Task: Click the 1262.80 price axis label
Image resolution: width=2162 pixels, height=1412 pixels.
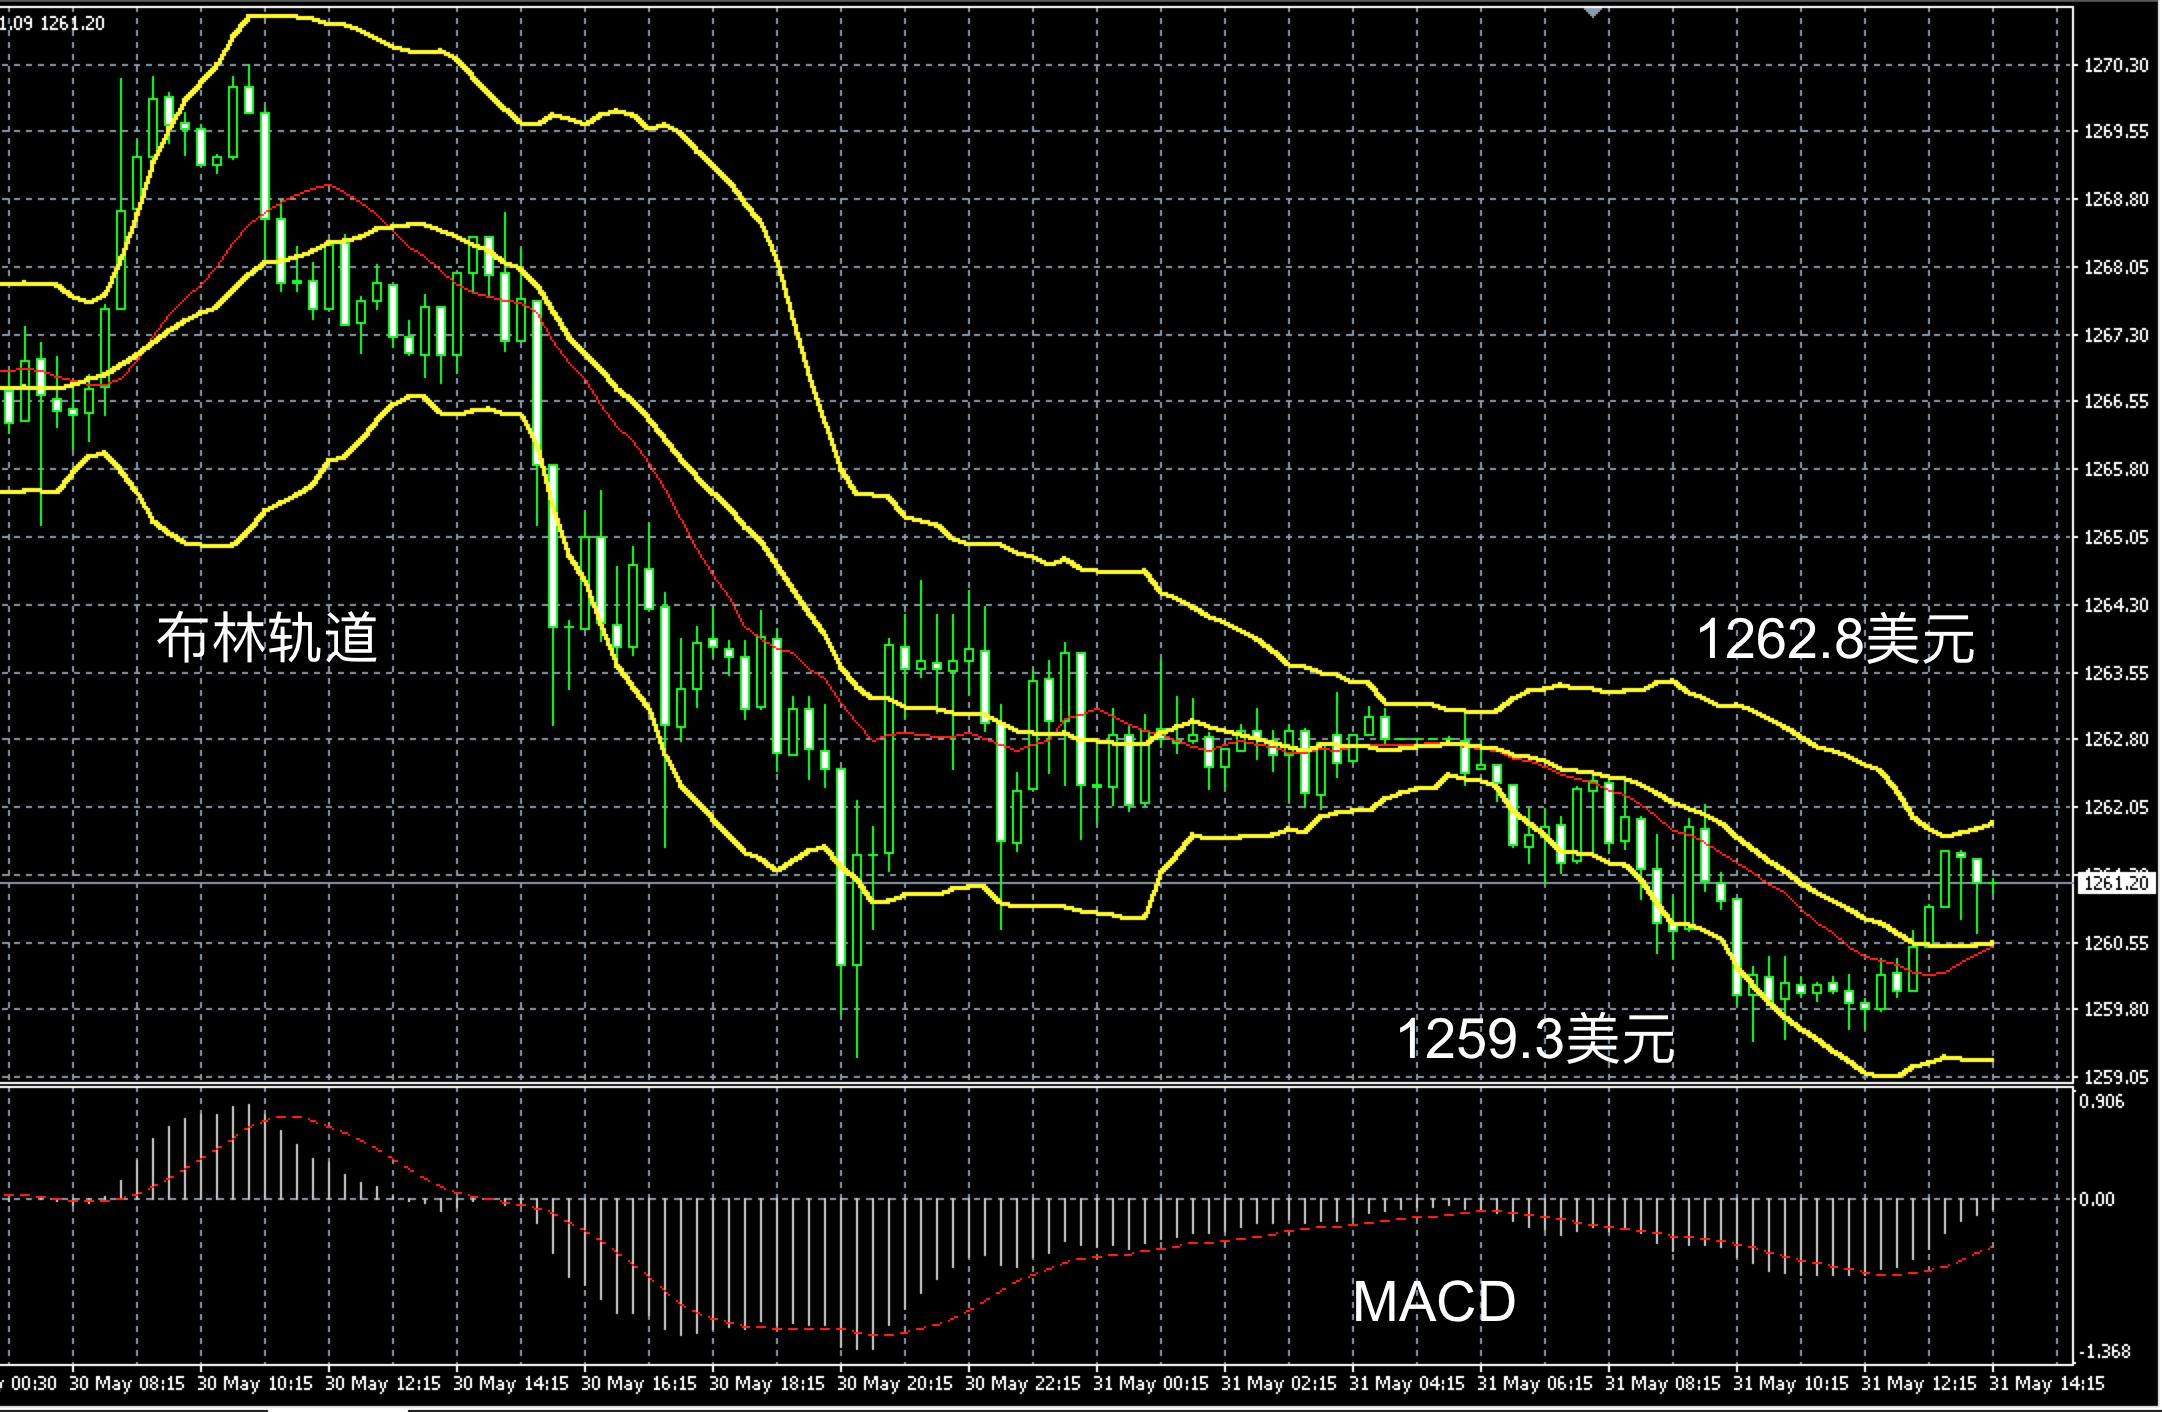Action: click(x=2116, y=739)
